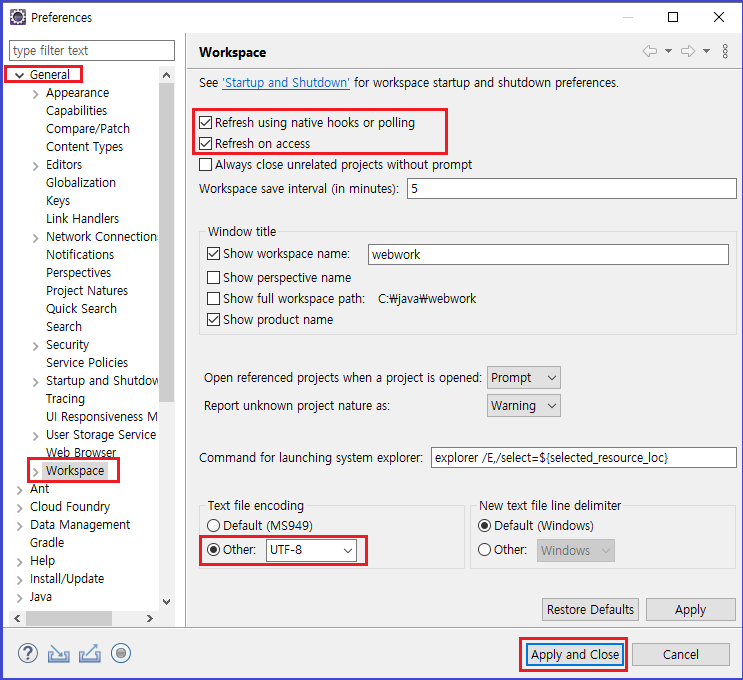Expand the Appearance tree node
Viewport: 743px width, 680px height.
36,94
